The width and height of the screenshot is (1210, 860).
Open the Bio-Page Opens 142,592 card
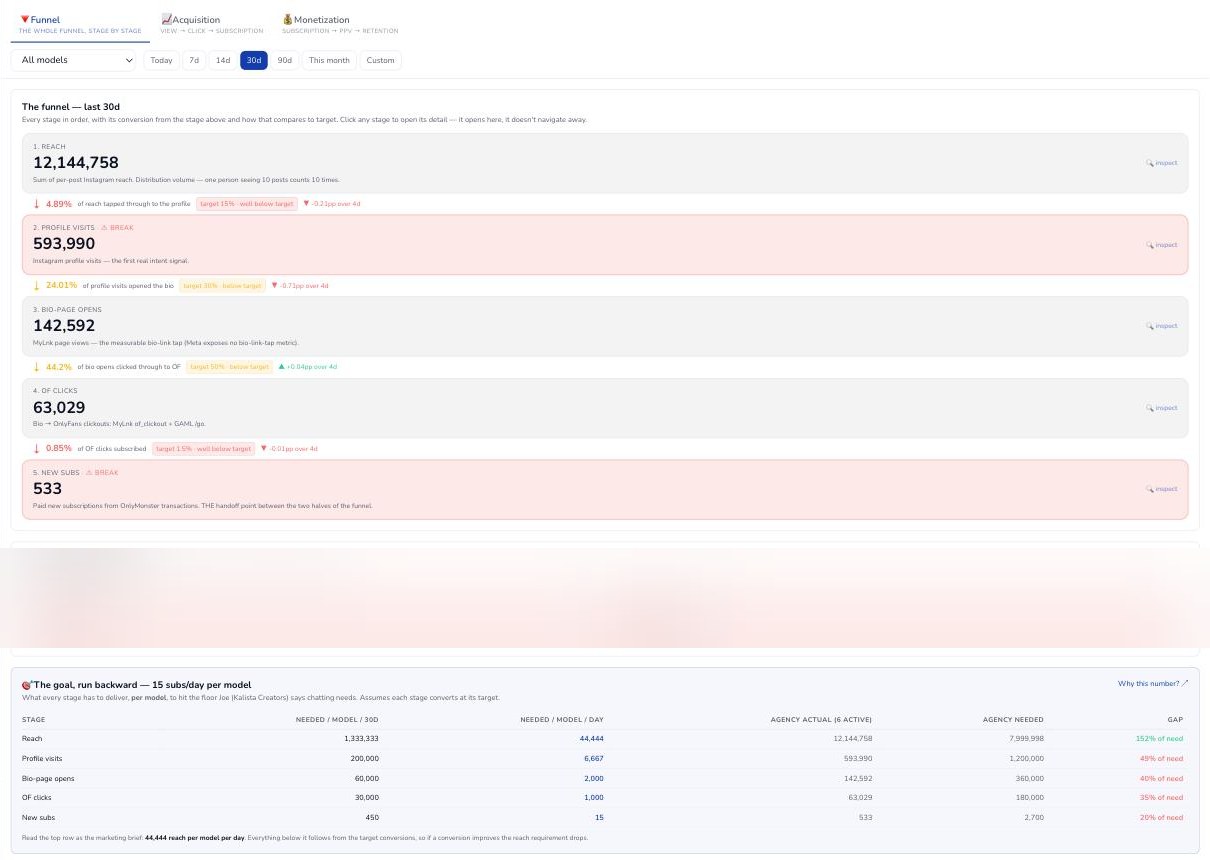pos(605,326)
